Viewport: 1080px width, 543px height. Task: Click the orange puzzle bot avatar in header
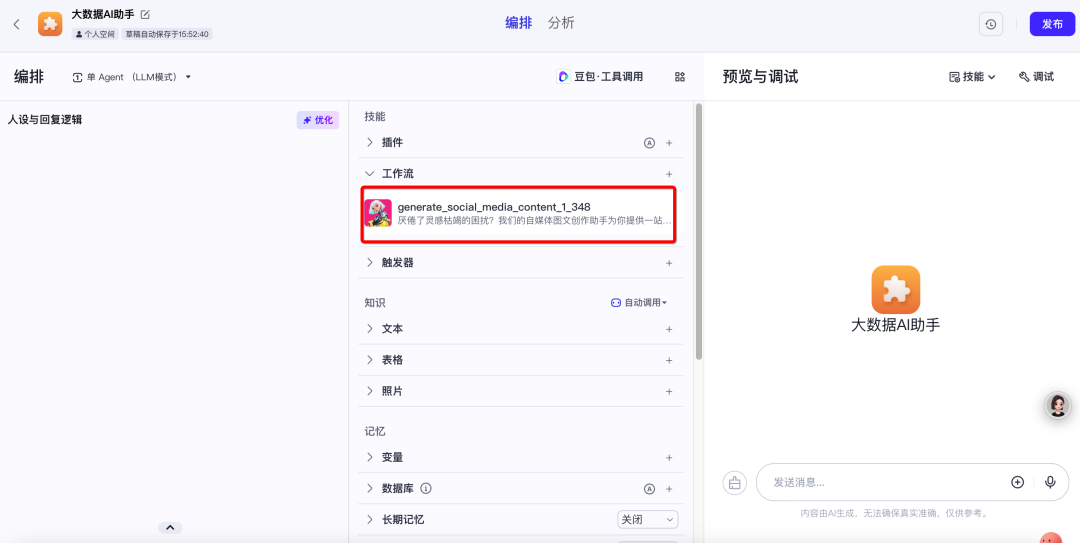(x=50, y=24)
